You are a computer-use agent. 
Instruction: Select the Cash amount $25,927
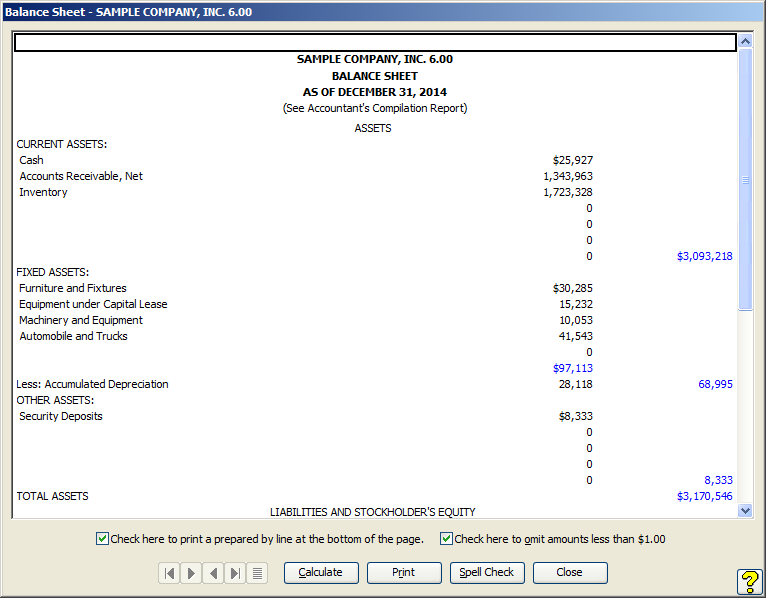pos(572,160)
